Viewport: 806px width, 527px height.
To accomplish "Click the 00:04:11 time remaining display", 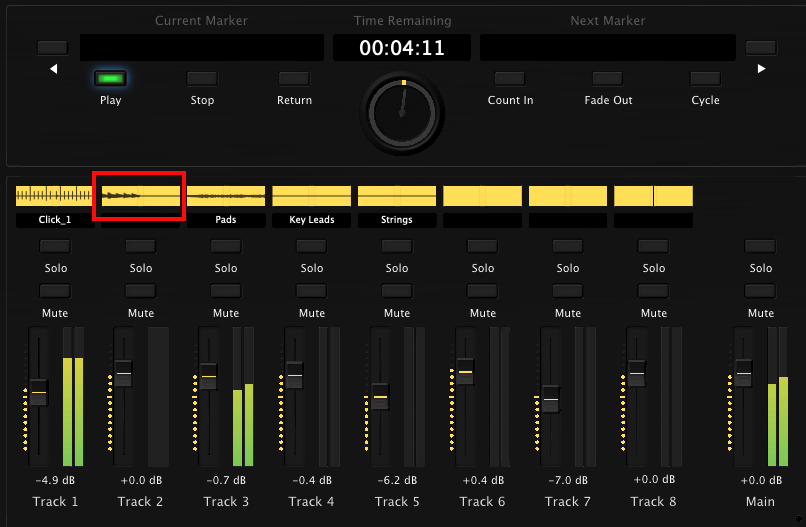I will 402,48.
